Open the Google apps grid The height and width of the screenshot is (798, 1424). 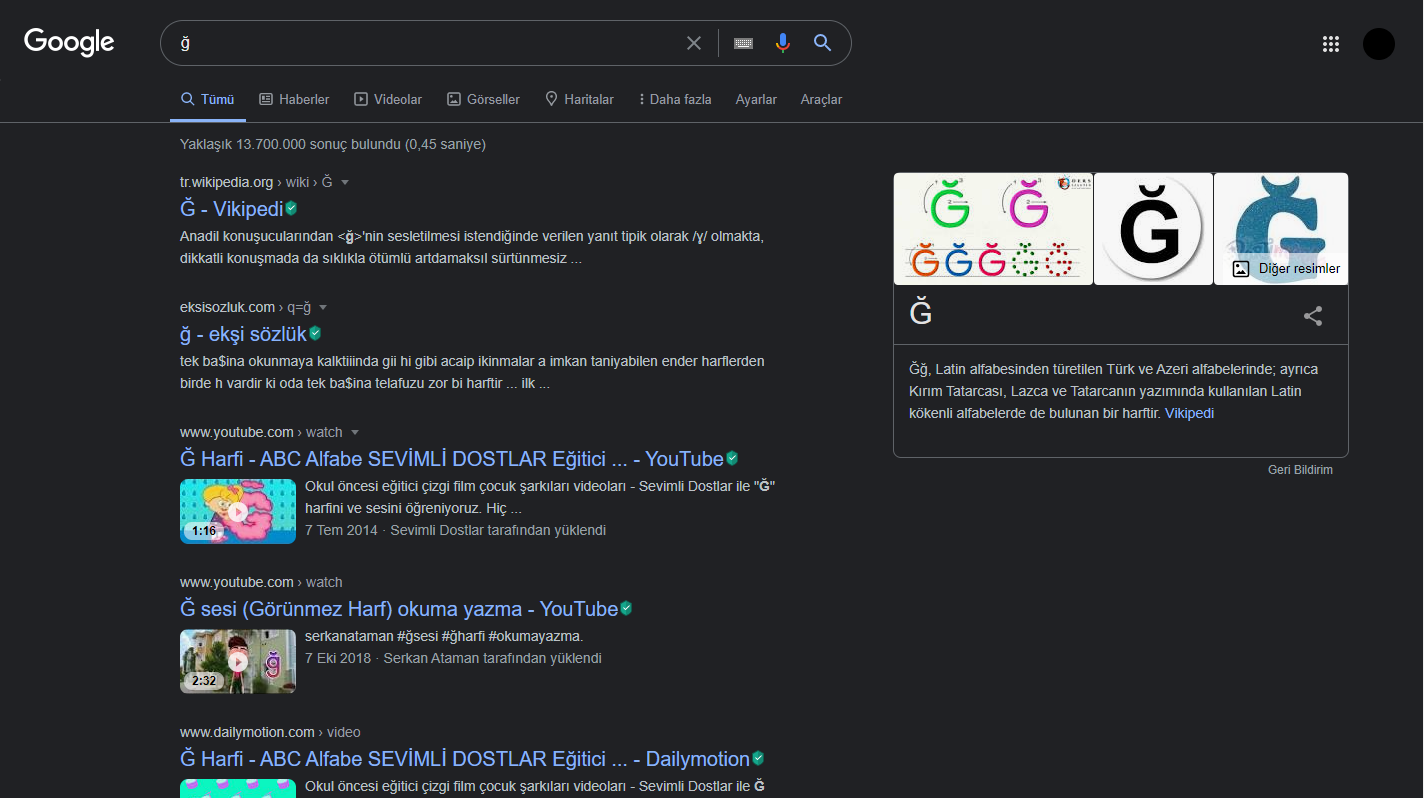point(1331,44)
